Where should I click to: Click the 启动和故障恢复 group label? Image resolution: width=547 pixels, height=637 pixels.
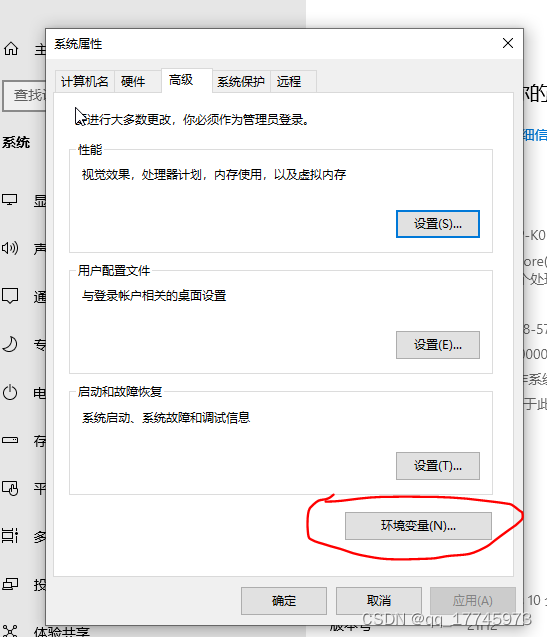tap(120, 392)
